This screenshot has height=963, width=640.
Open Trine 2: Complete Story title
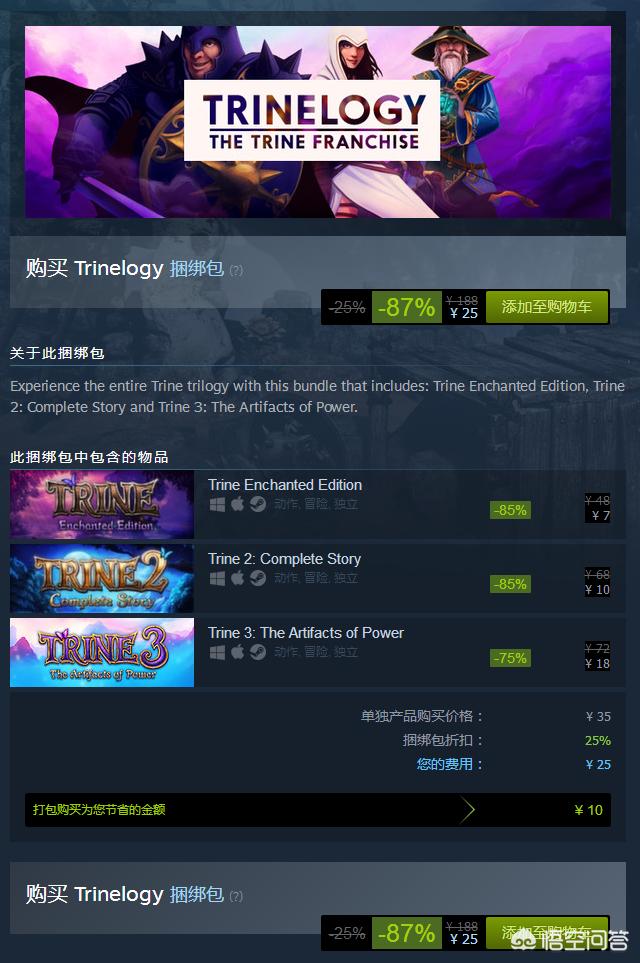[x=284, y=559]
